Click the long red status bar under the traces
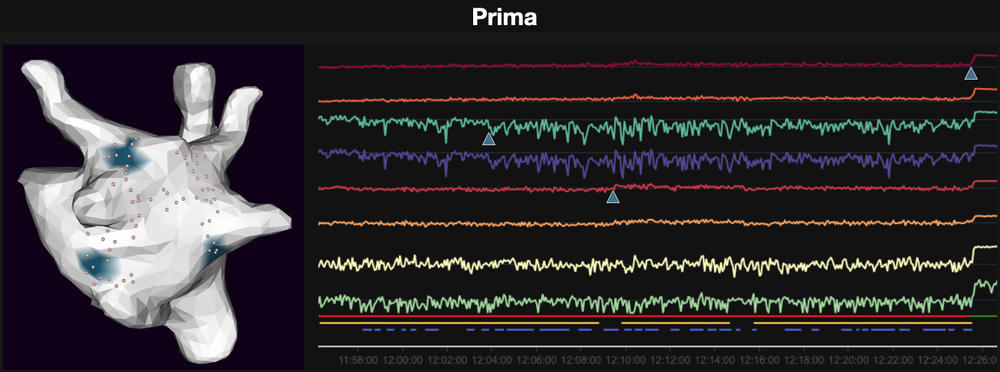Image resolution: width=1000 pixels, height=372 pixels. click(644, 316)
